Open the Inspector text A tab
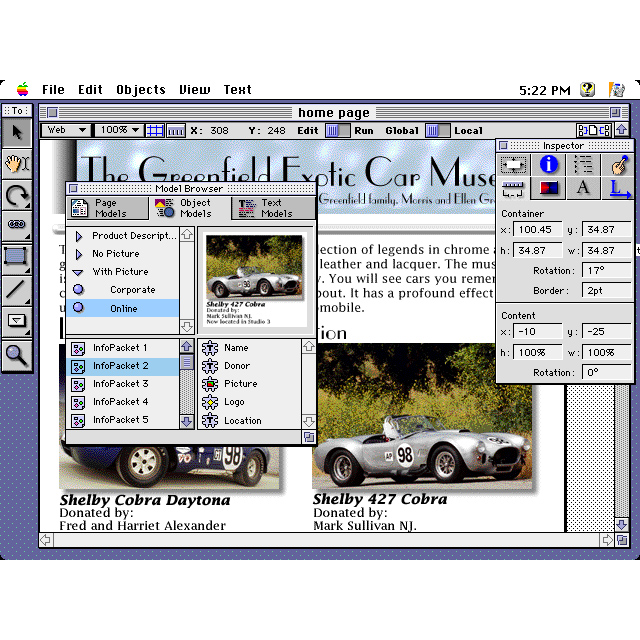The width and height of the screenshot is (640, 640). (583, 188)
